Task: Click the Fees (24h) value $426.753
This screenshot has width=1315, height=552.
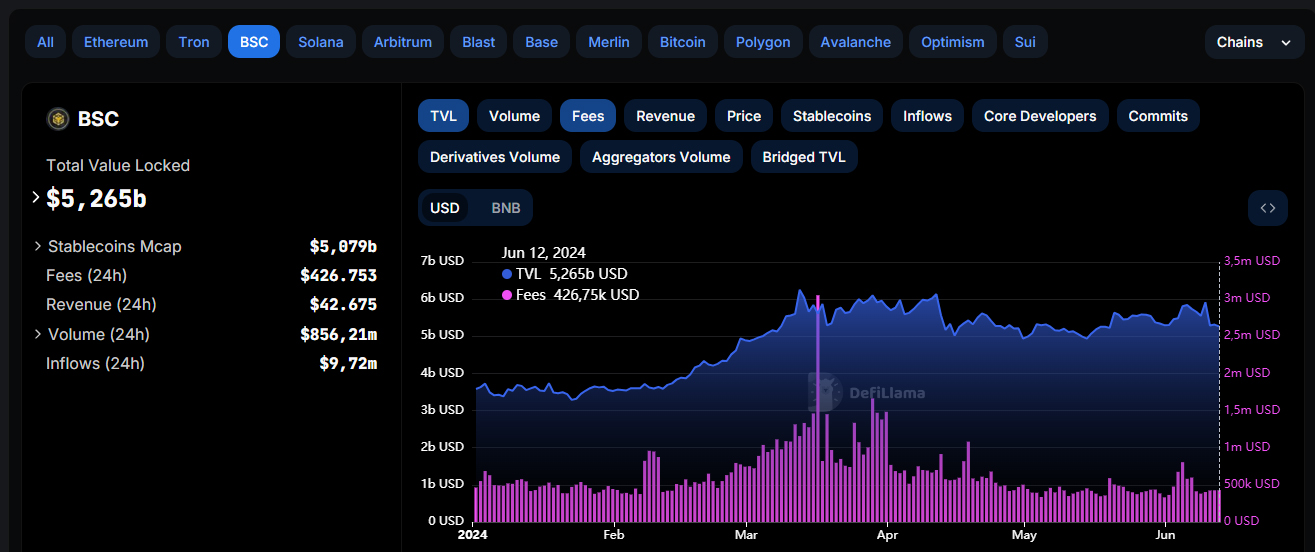Action: click(338, 275)
